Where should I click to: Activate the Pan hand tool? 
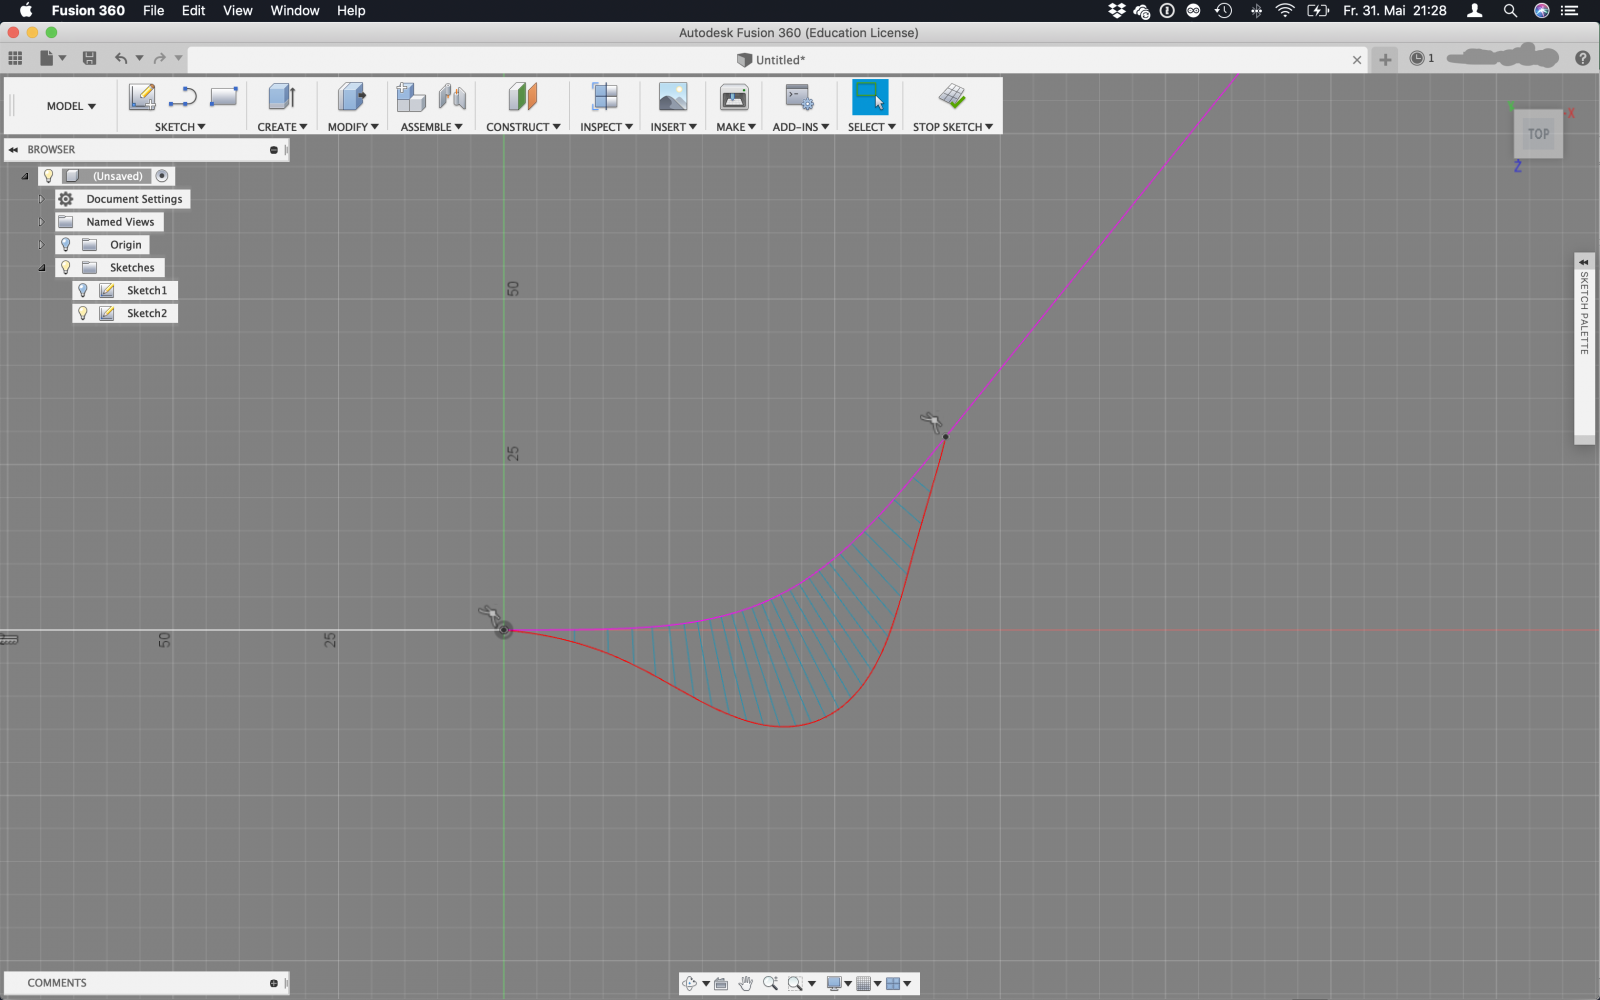(746, 983)
